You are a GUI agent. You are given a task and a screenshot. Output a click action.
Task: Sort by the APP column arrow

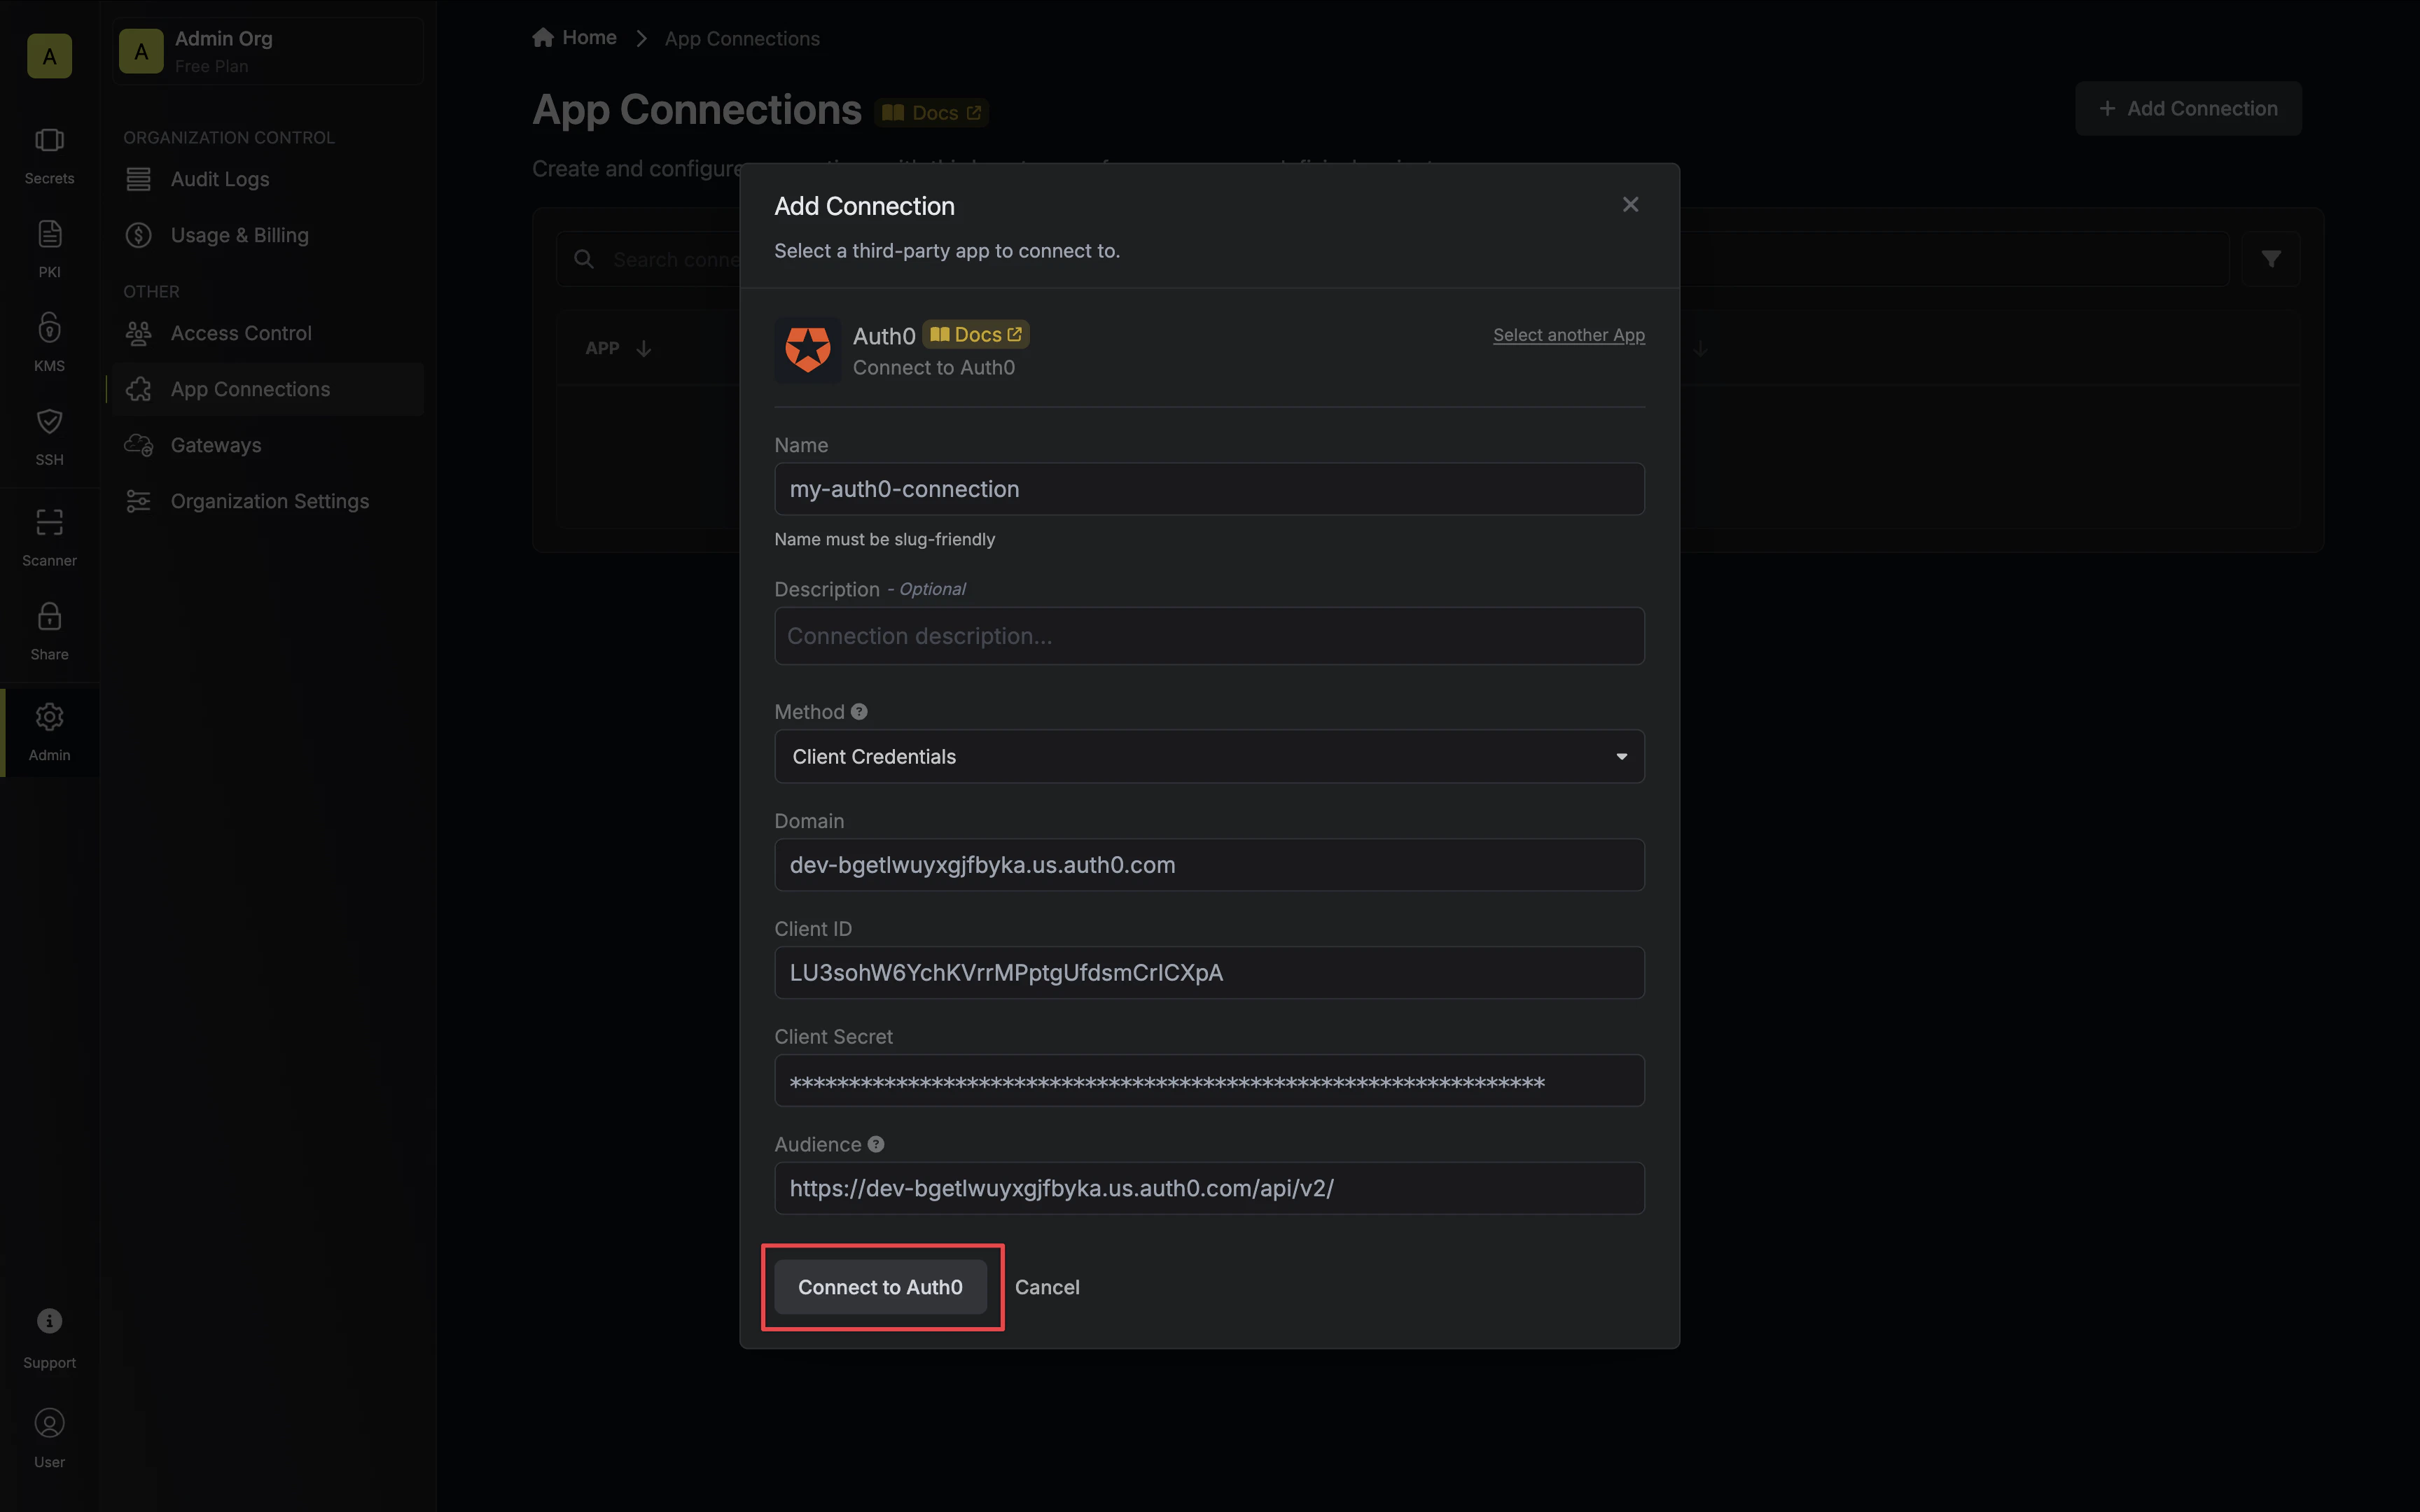point(644,348)
